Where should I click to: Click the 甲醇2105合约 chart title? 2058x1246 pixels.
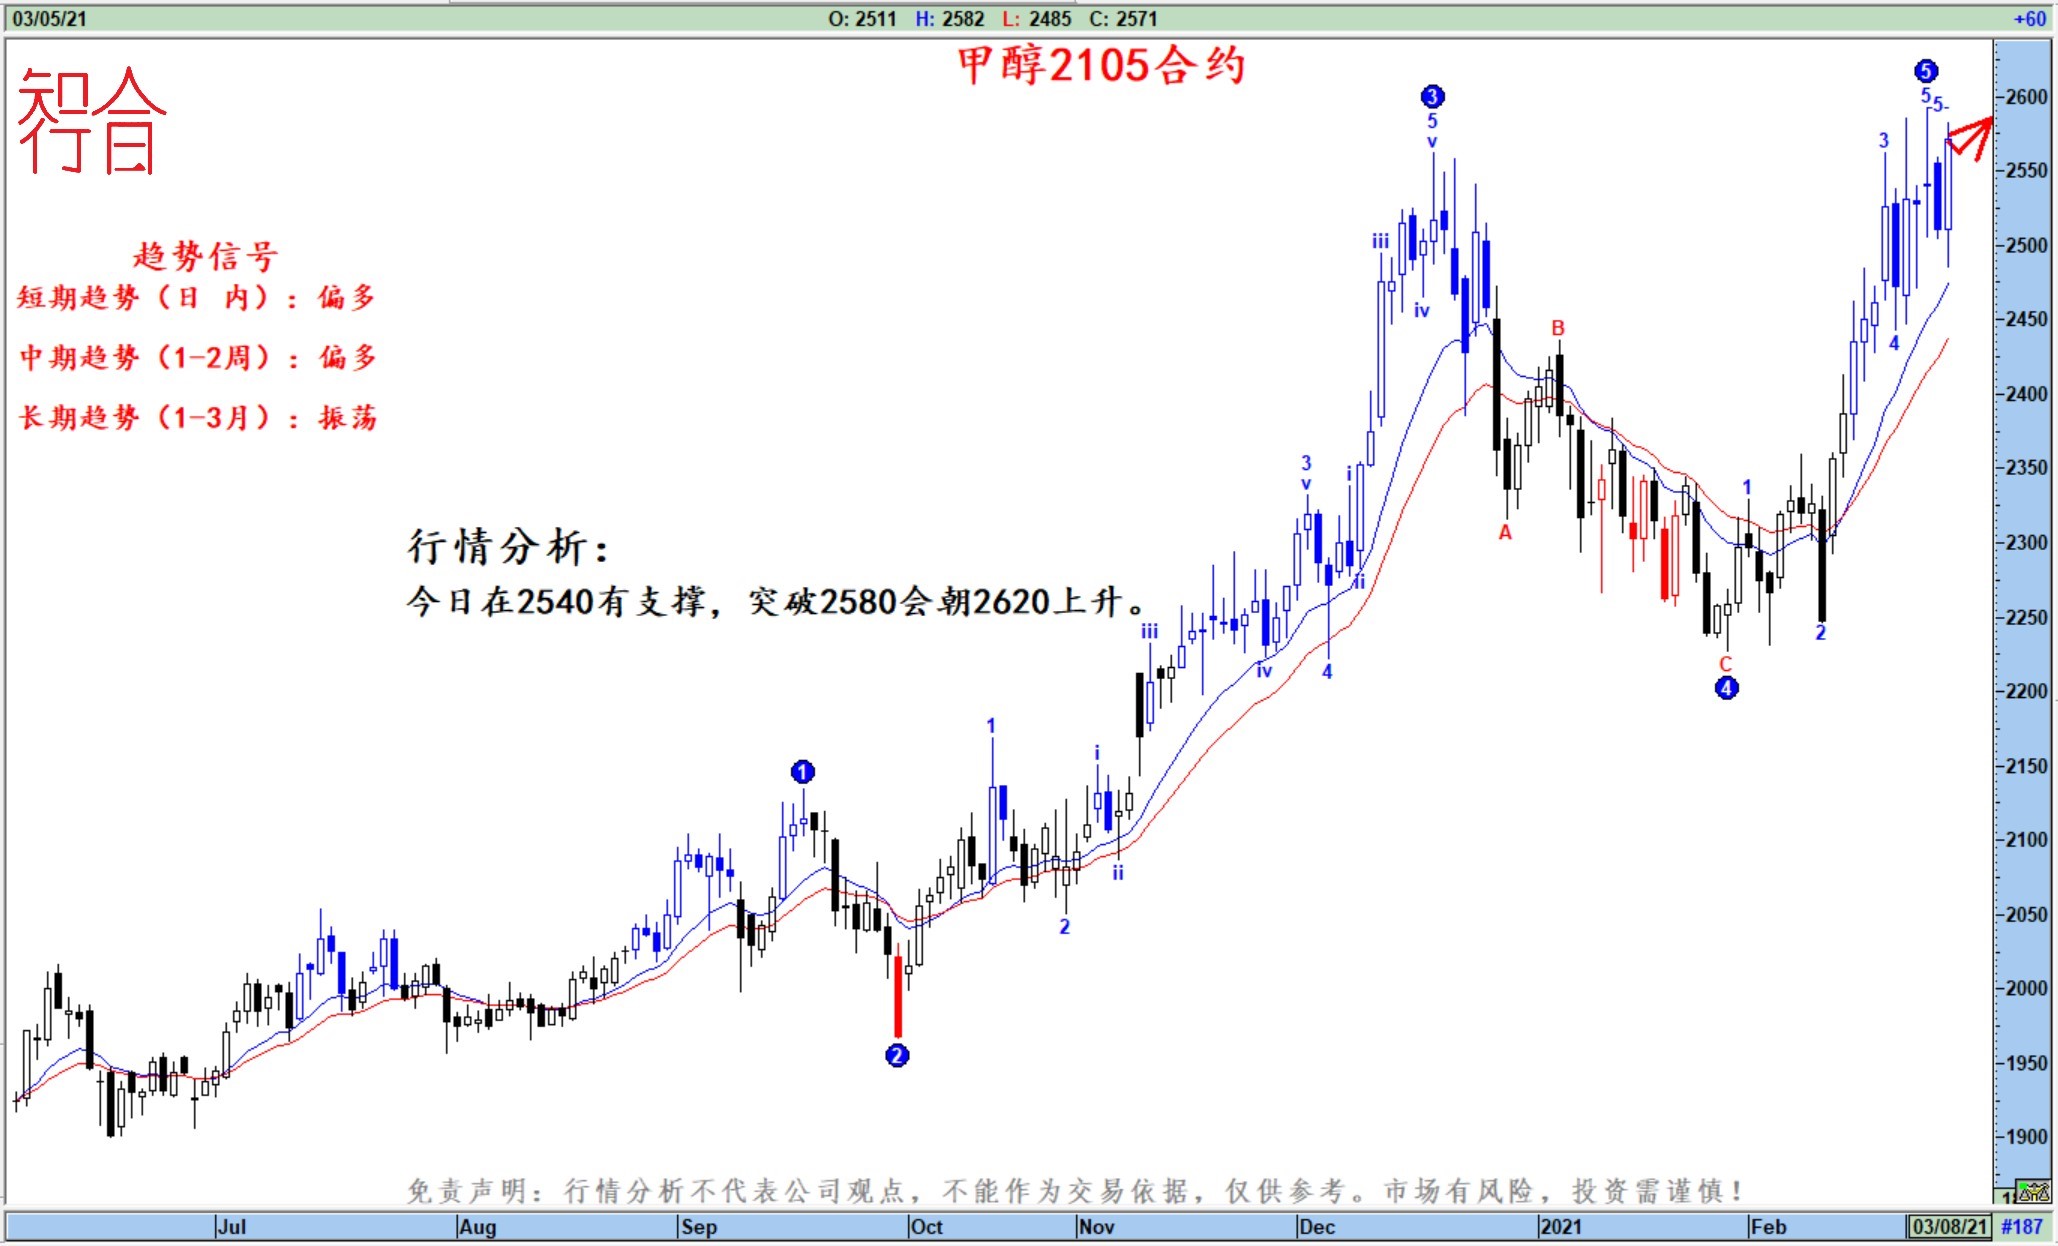(x=1101, y=66)
